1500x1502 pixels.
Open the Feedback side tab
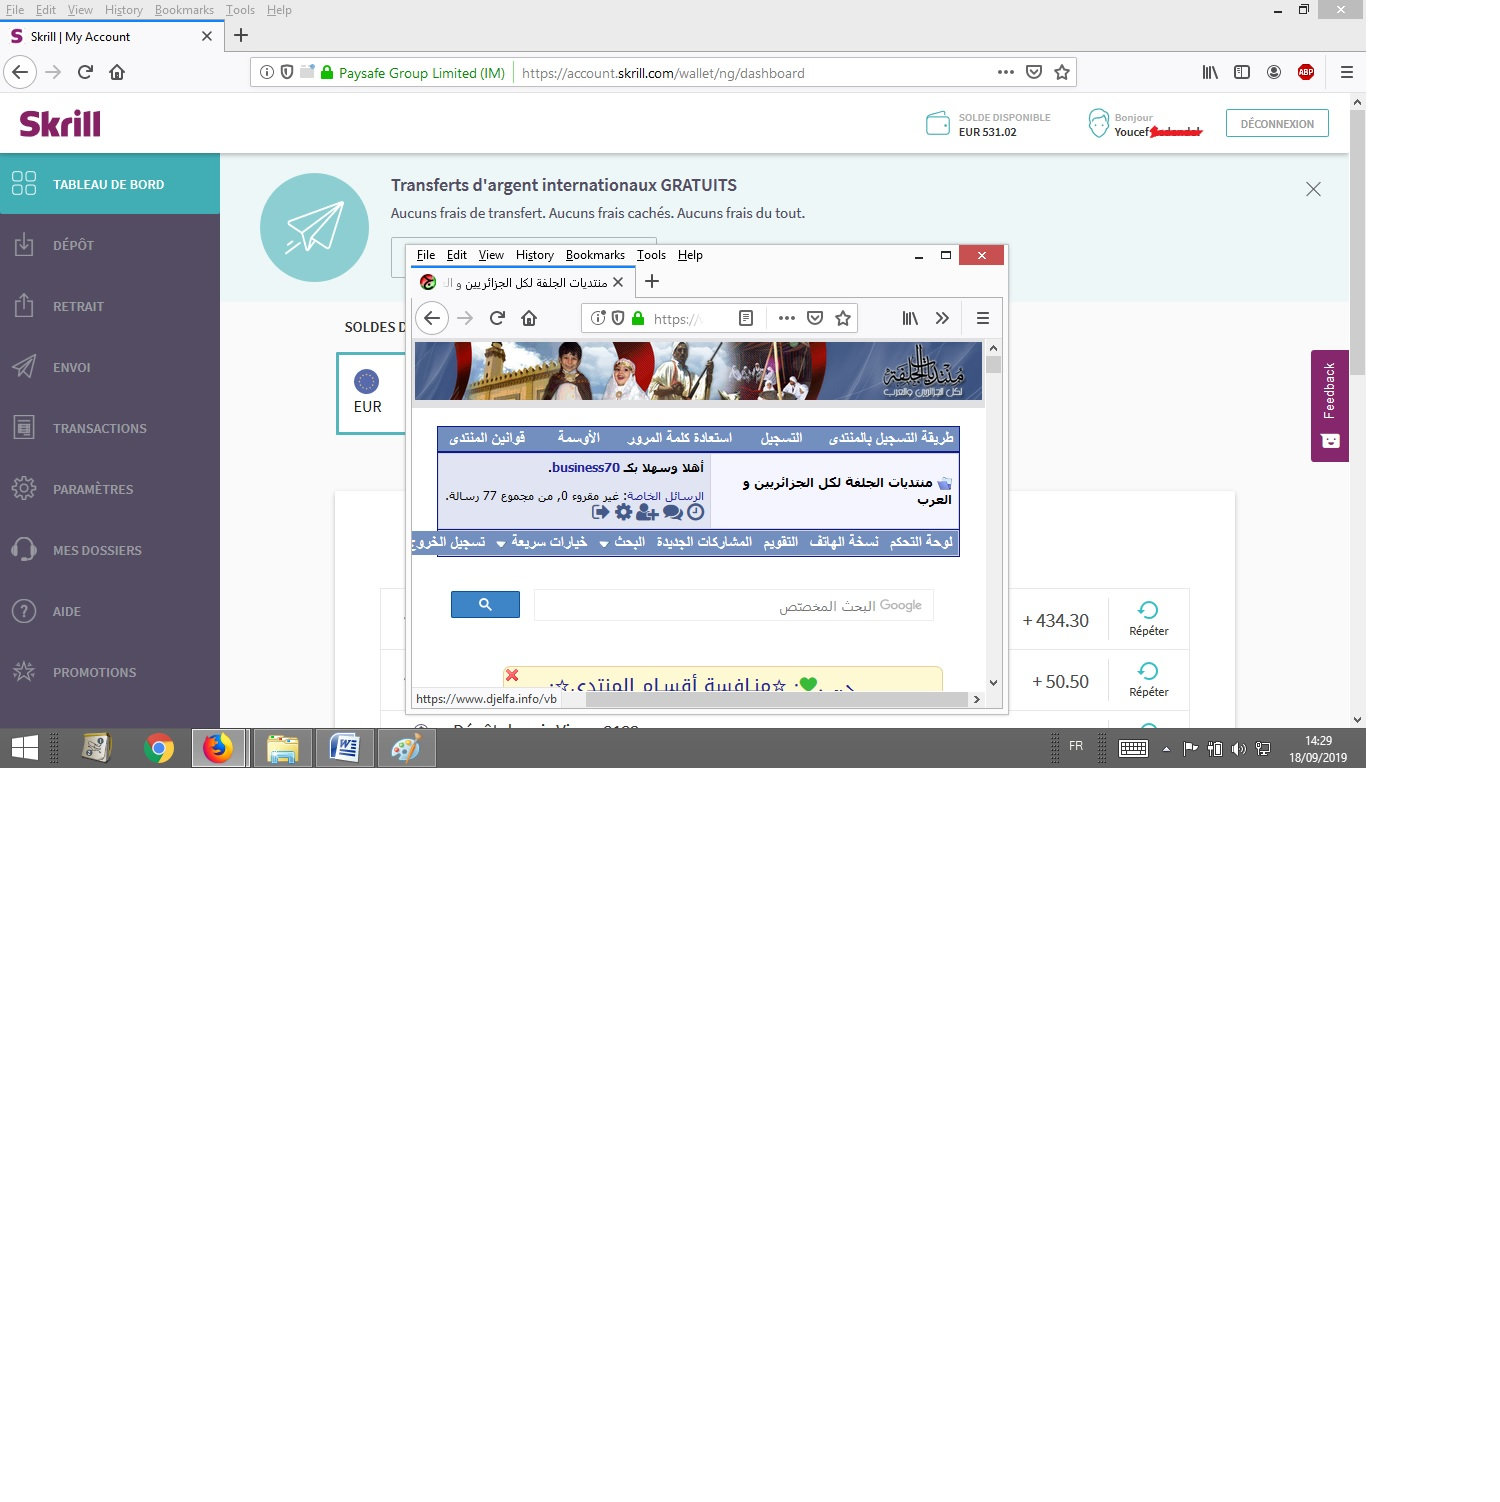tap(1330, 405)
